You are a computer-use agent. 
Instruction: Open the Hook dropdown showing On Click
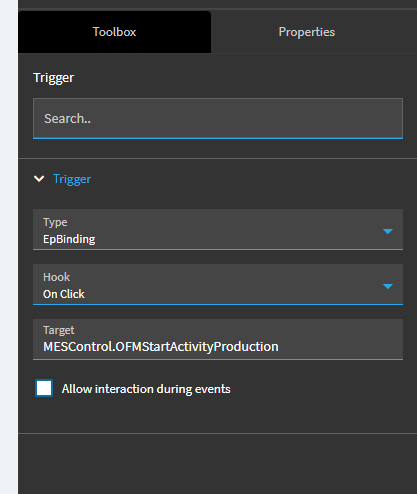pyautogui.click(x=218, y=284)
